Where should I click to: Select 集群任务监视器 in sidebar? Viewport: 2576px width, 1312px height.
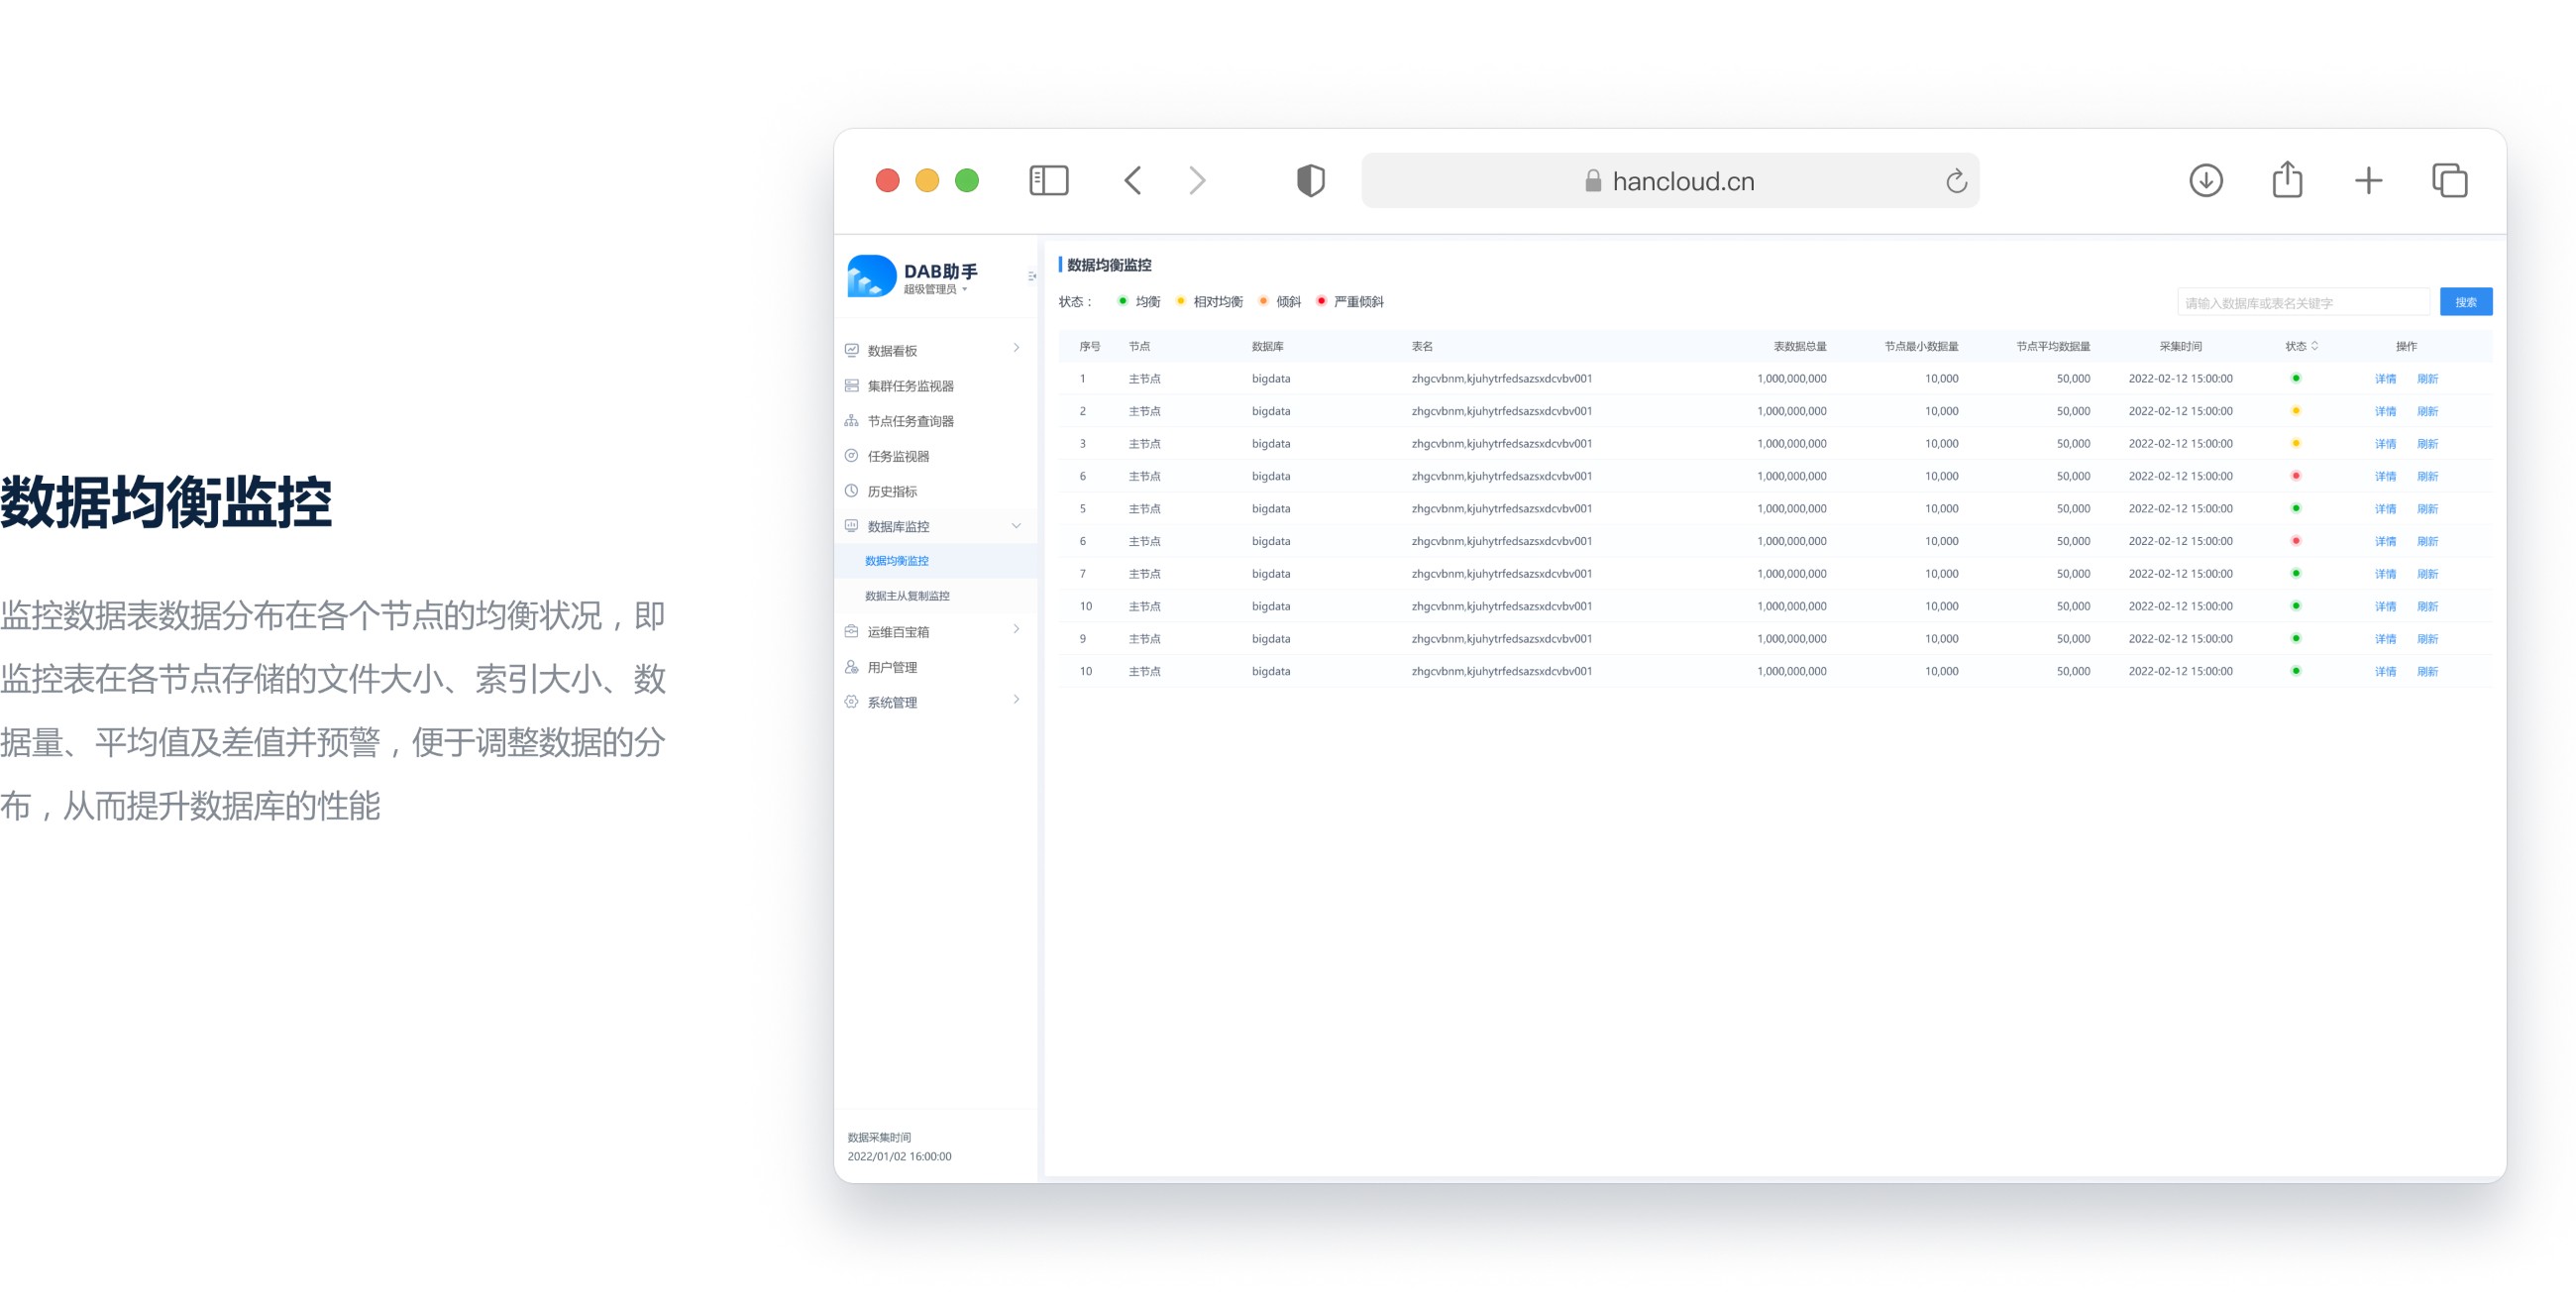coord(910,386)
